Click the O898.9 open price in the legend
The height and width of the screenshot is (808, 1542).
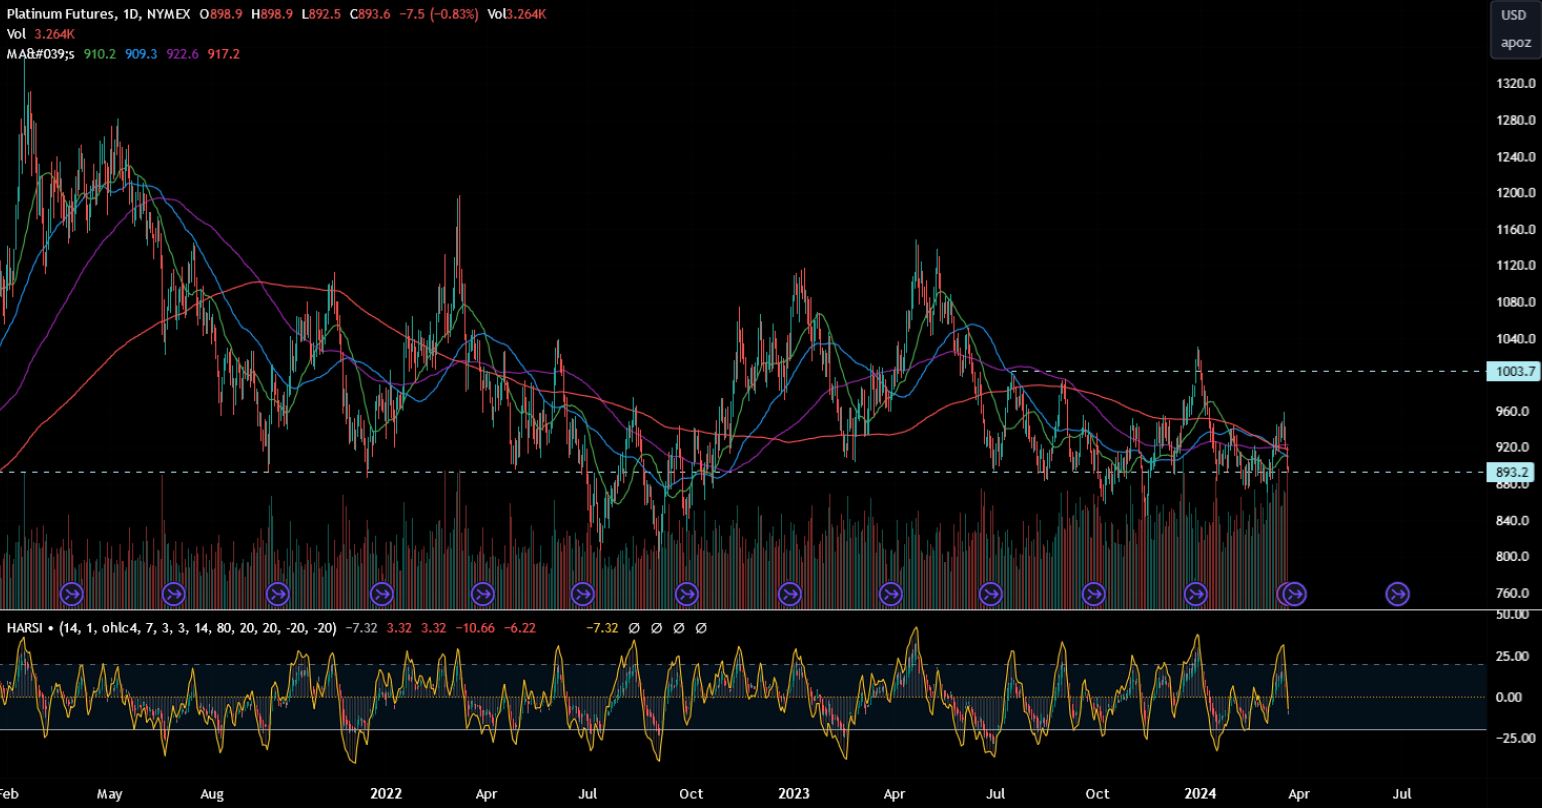[x=222, y=15]
